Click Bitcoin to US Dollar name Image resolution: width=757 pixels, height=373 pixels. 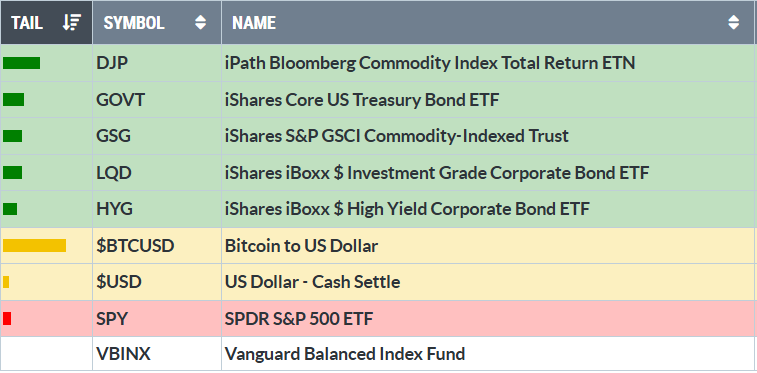pyautogui.click(x=301, y=246)
